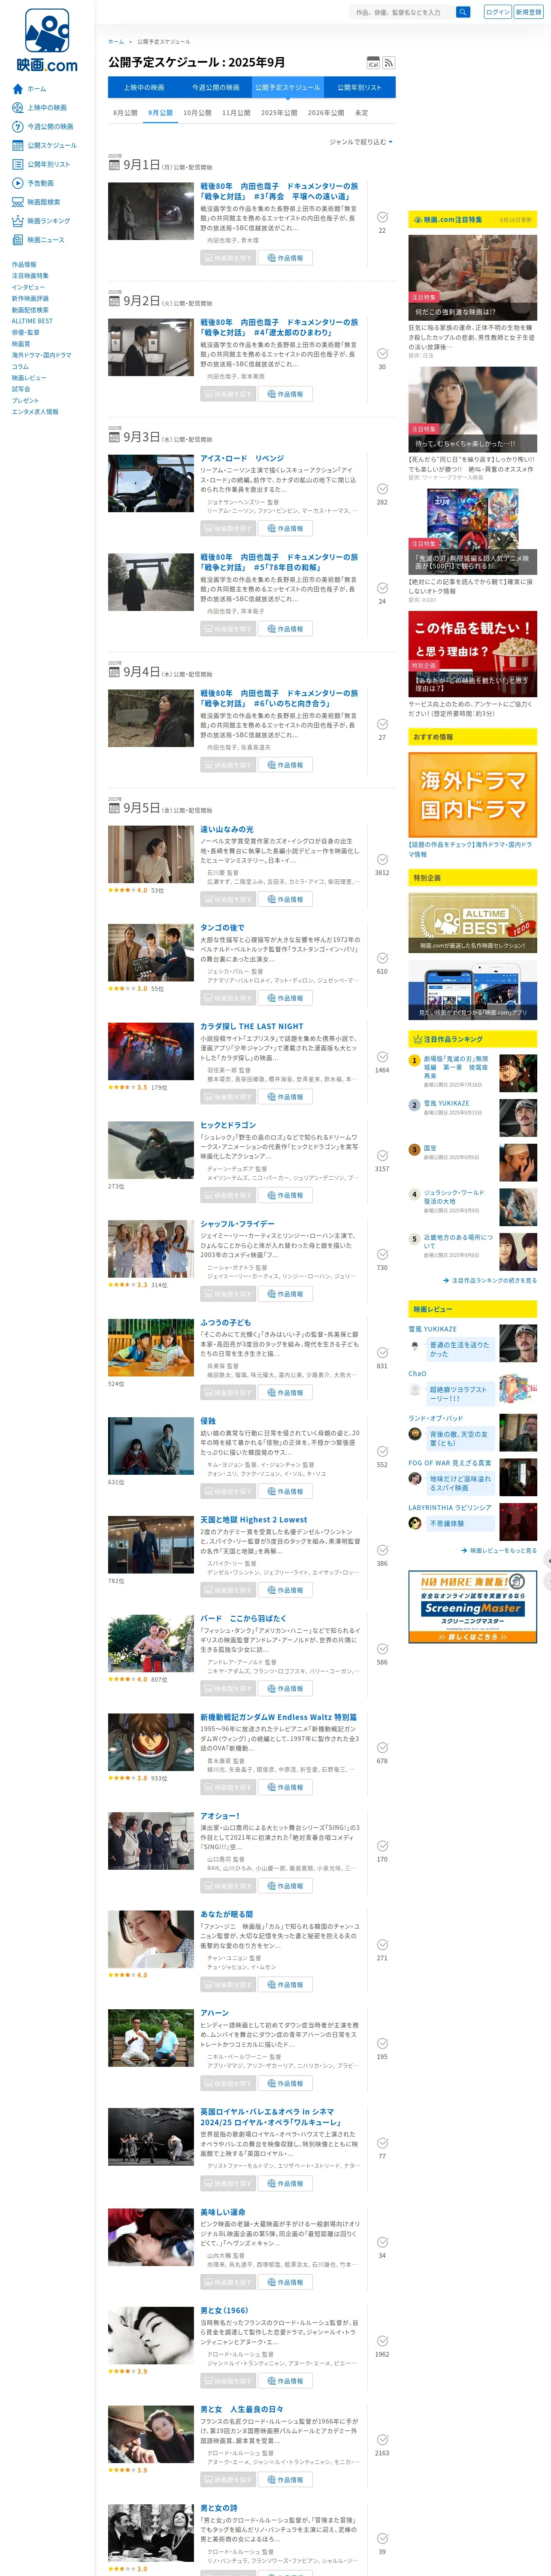Click the 映画ニュース sidebar icon
The image size is (551, 2576).
pyautogui.click(x=17, y=240)
